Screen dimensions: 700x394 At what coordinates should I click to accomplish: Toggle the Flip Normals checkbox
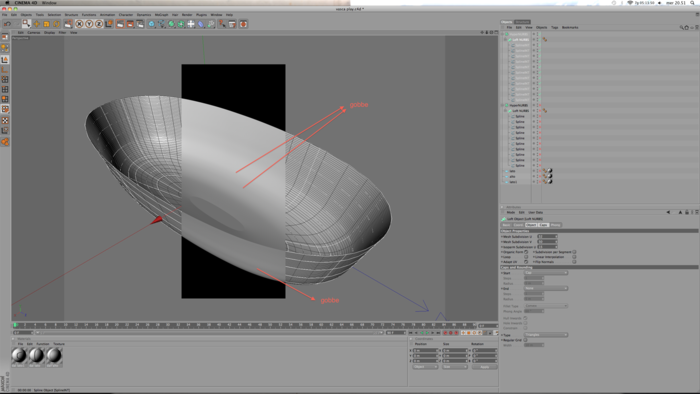574,262
